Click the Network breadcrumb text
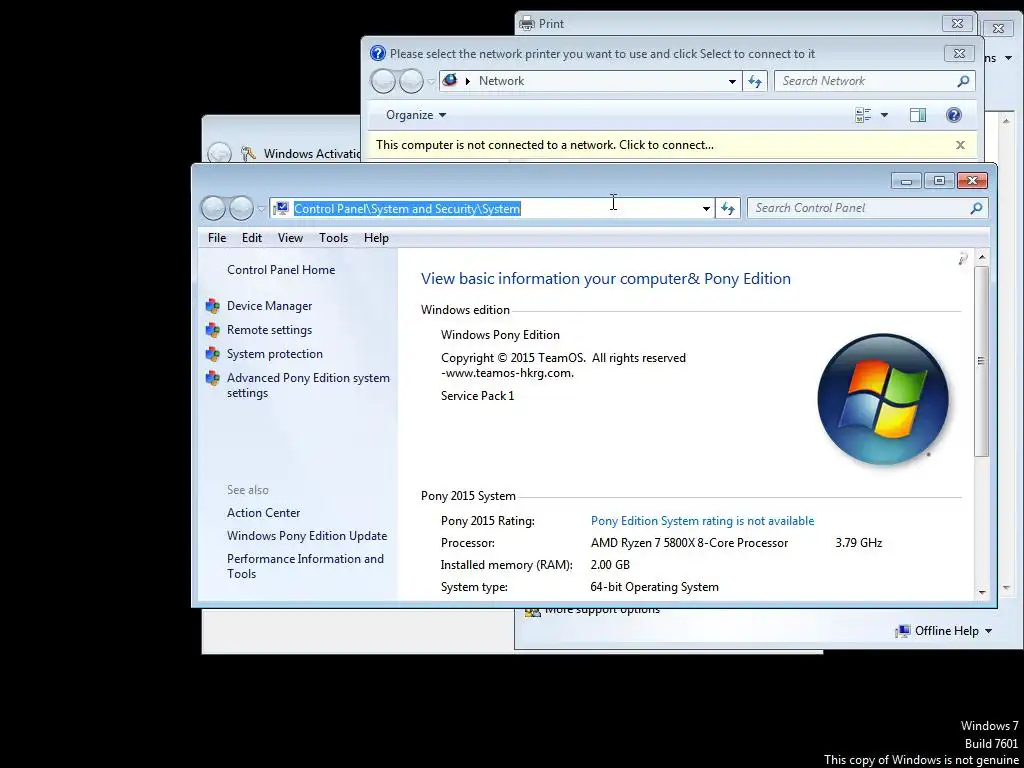The image size is (1024, 768). pyautogui.click(x=501, y=81)
